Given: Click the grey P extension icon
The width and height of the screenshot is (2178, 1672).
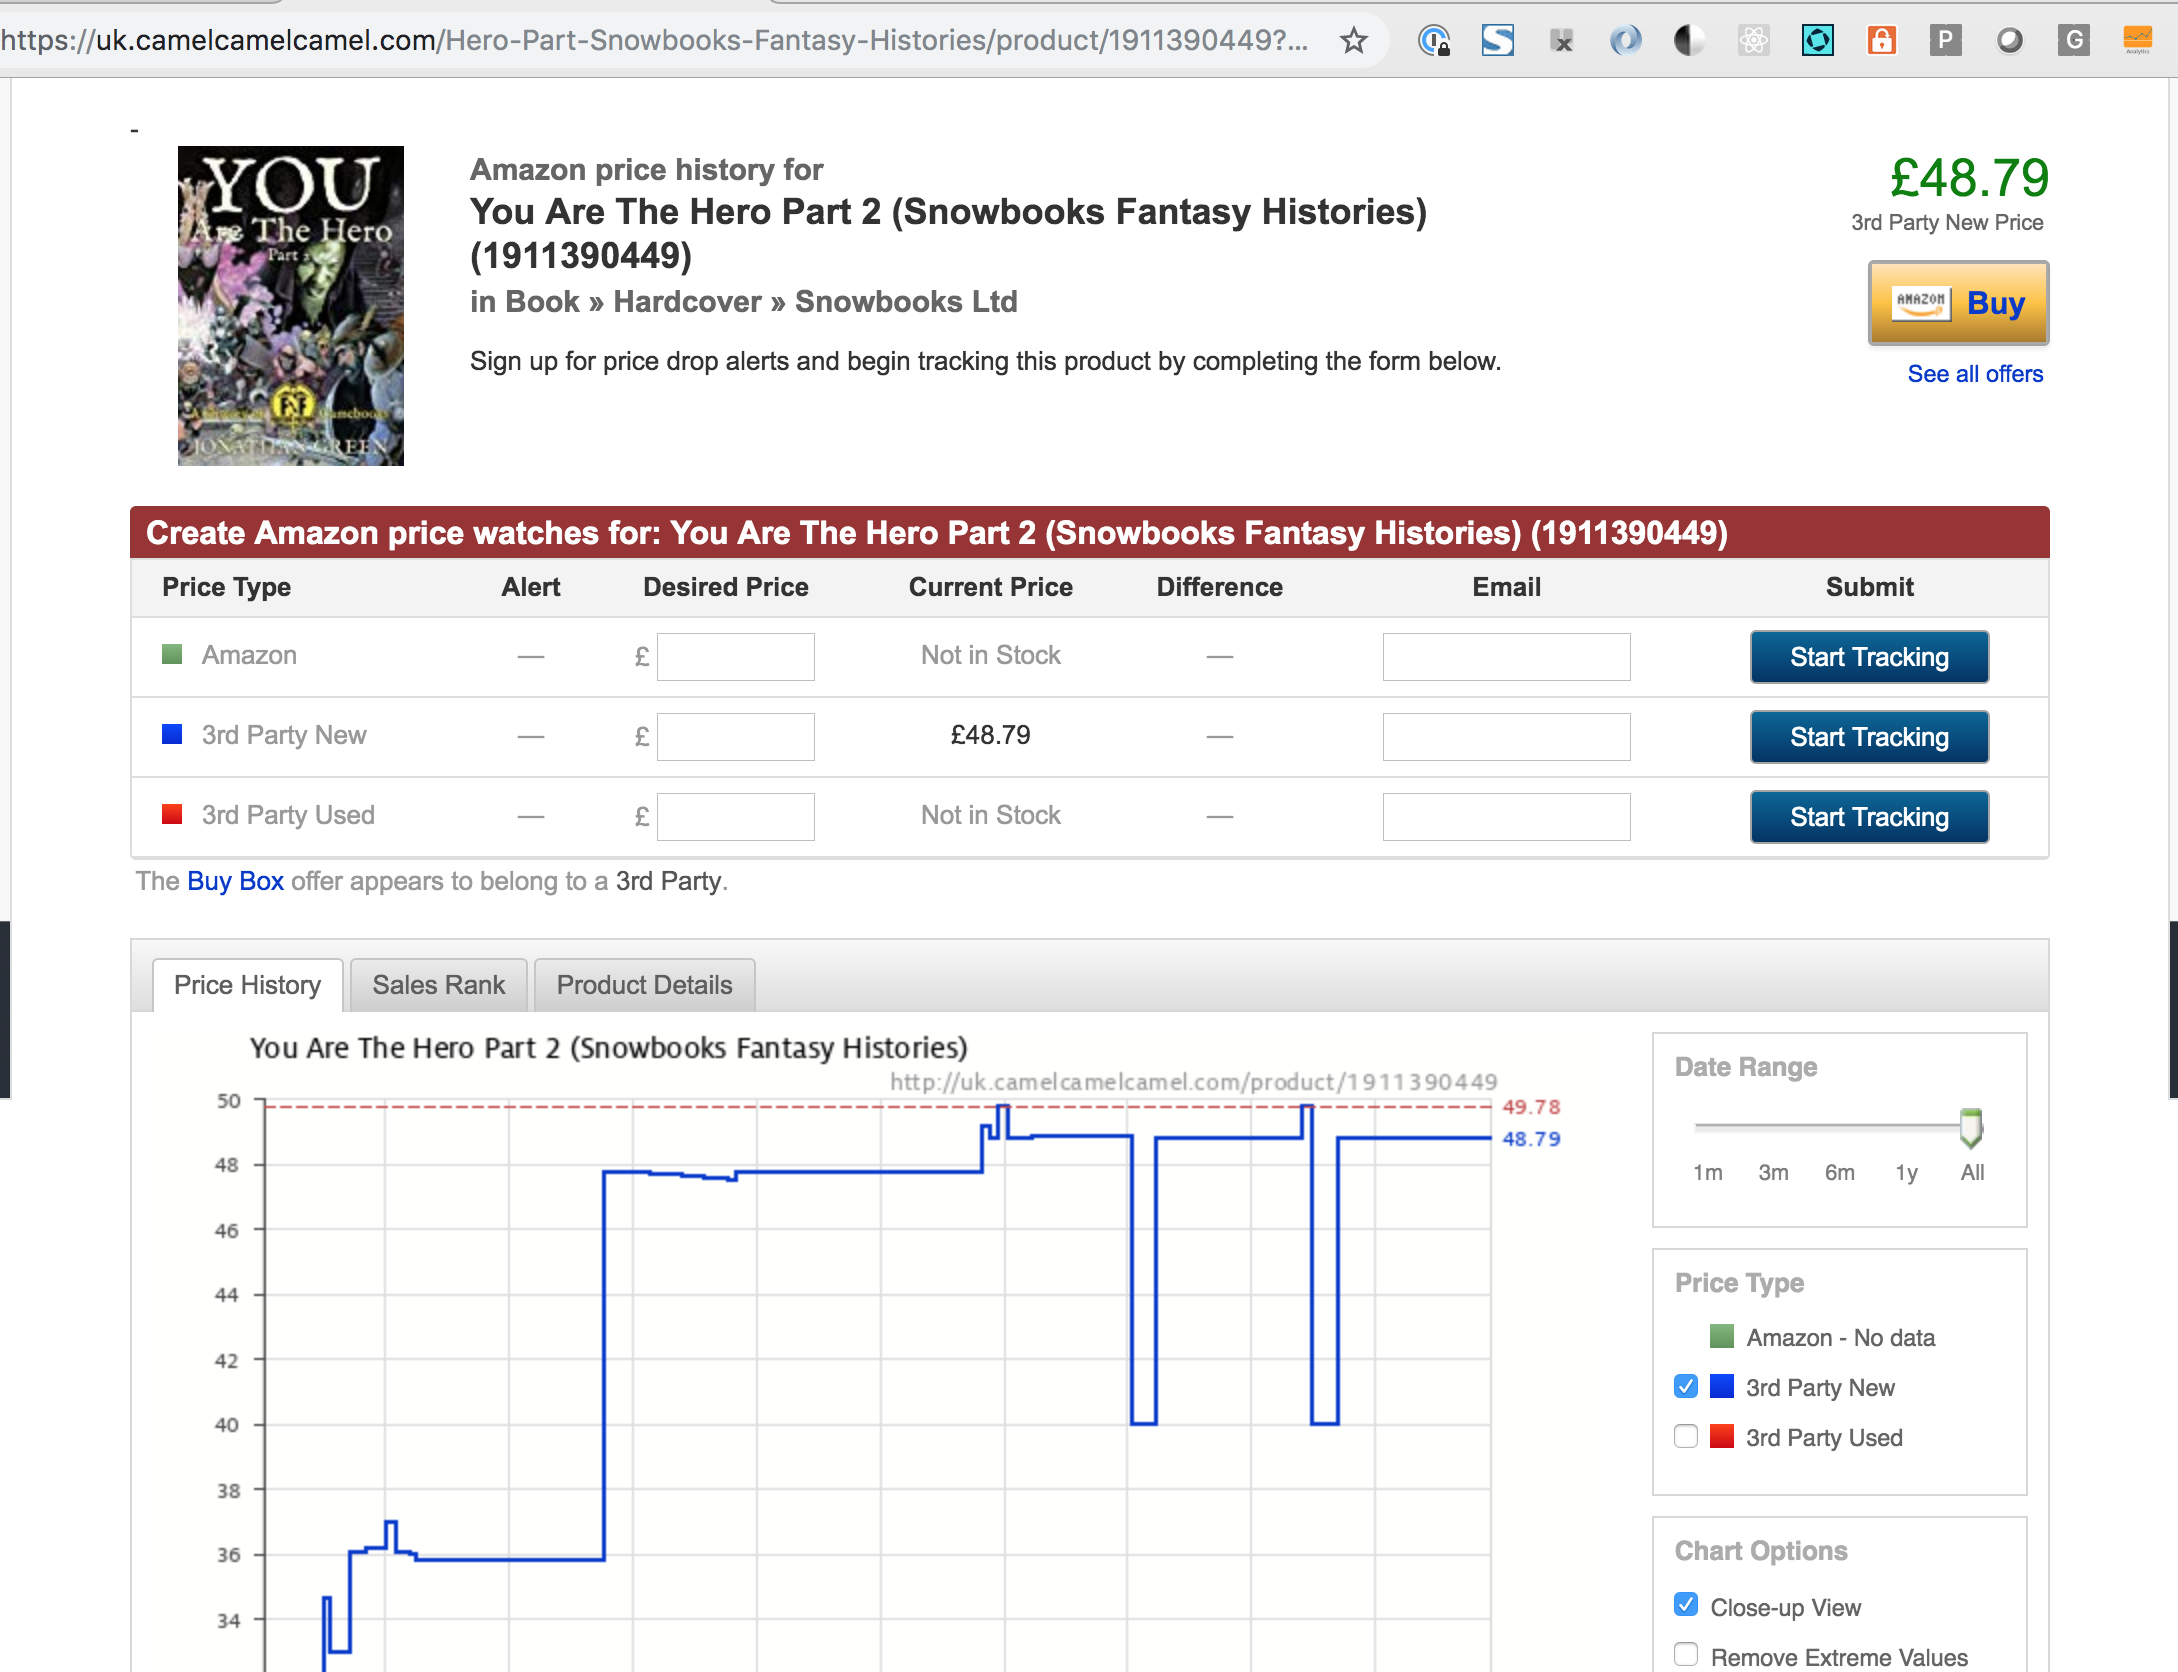Looking at the screenshot, I should 1945,40.
